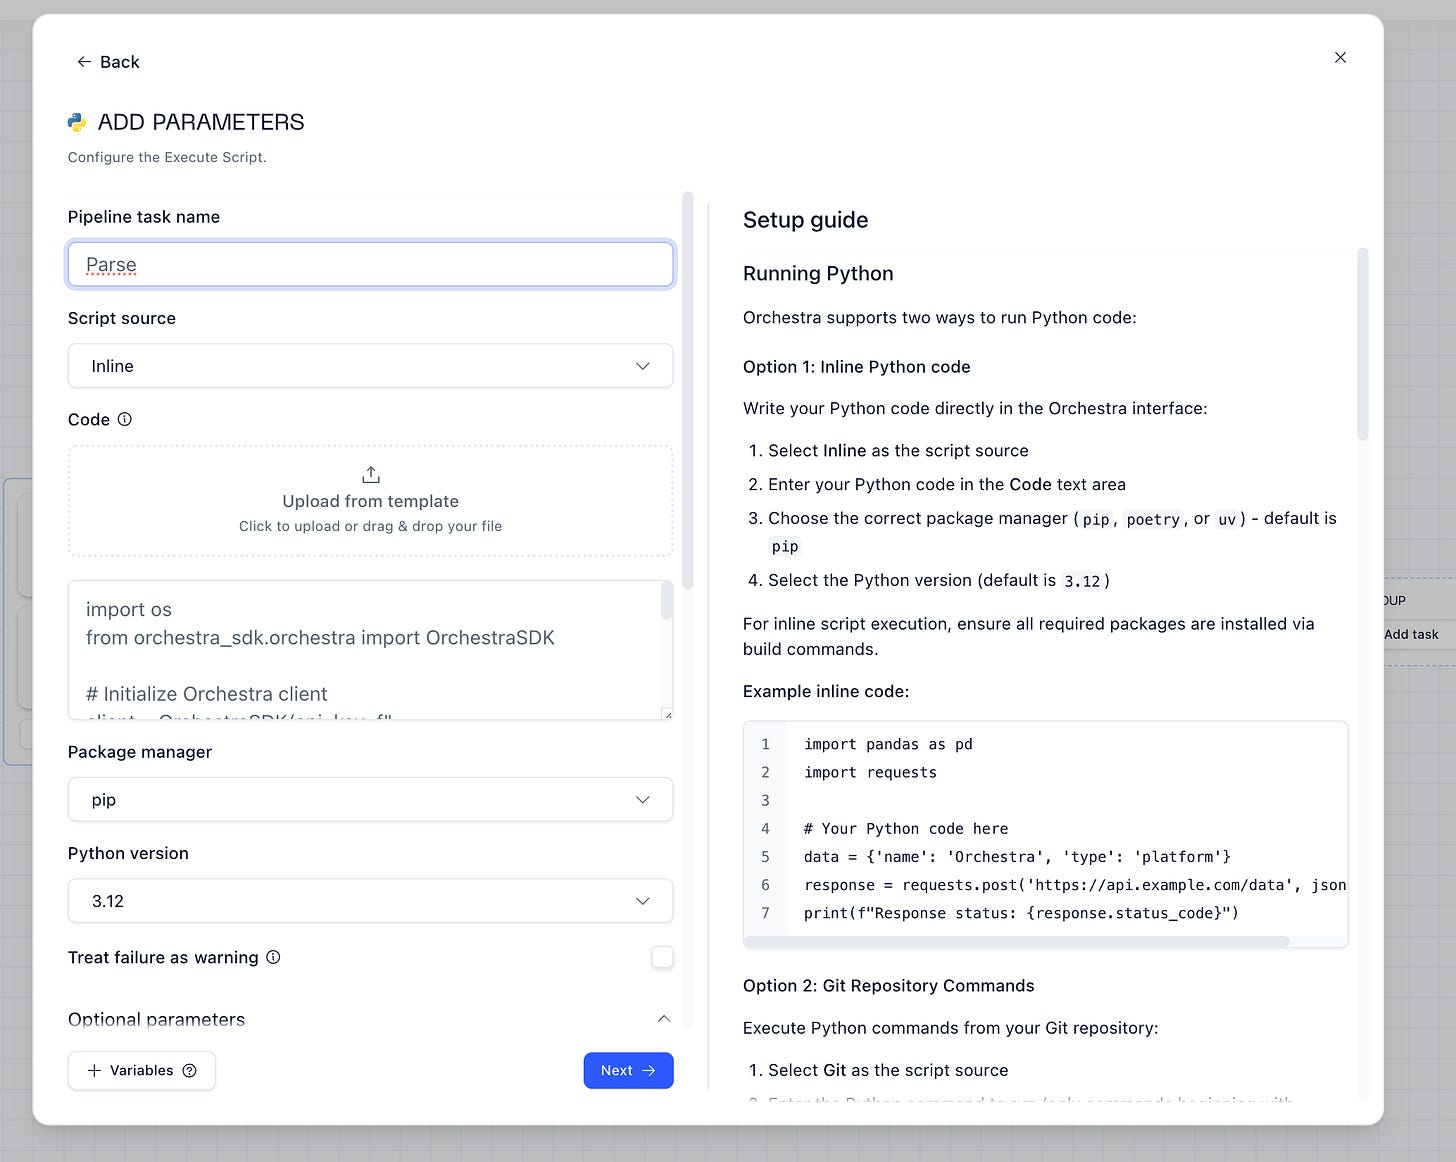This screenshot has width=1456, height=1162.
Task: Enable Treat failure as warning checkbox
Action: (662, 957)
